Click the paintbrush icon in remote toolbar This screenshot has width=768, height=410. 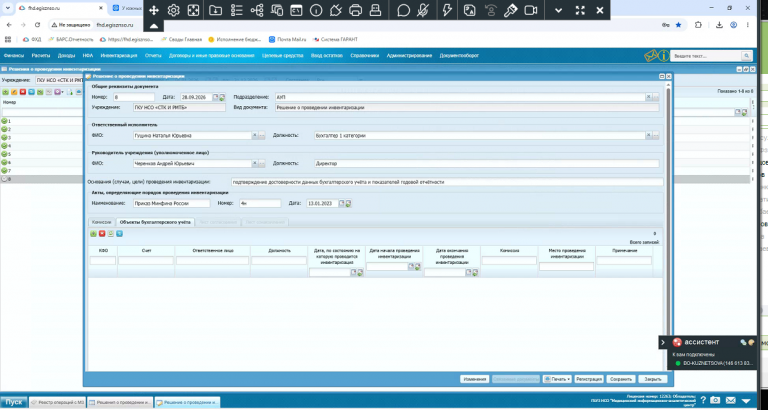click(511, 10)
